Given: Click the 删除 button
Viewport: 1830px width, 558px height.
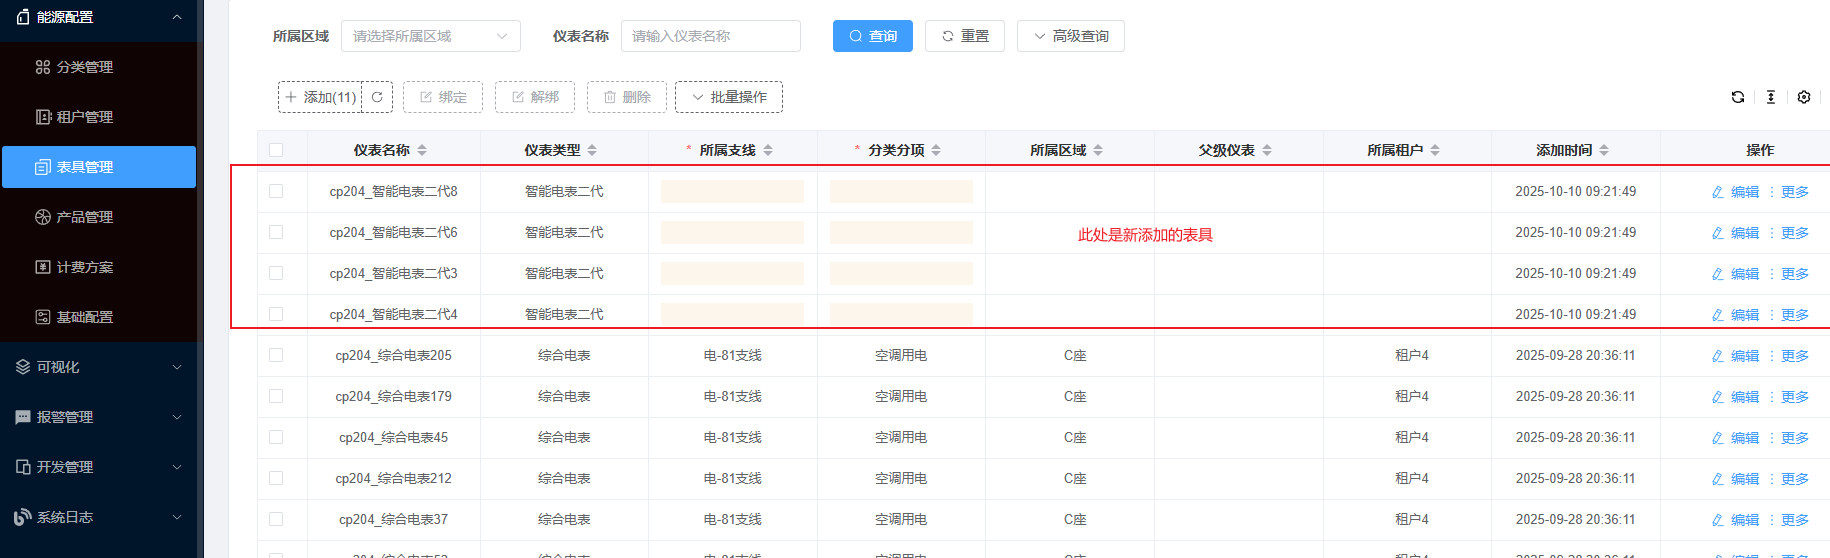Looking at the screenshot, I should click(627, 97).
